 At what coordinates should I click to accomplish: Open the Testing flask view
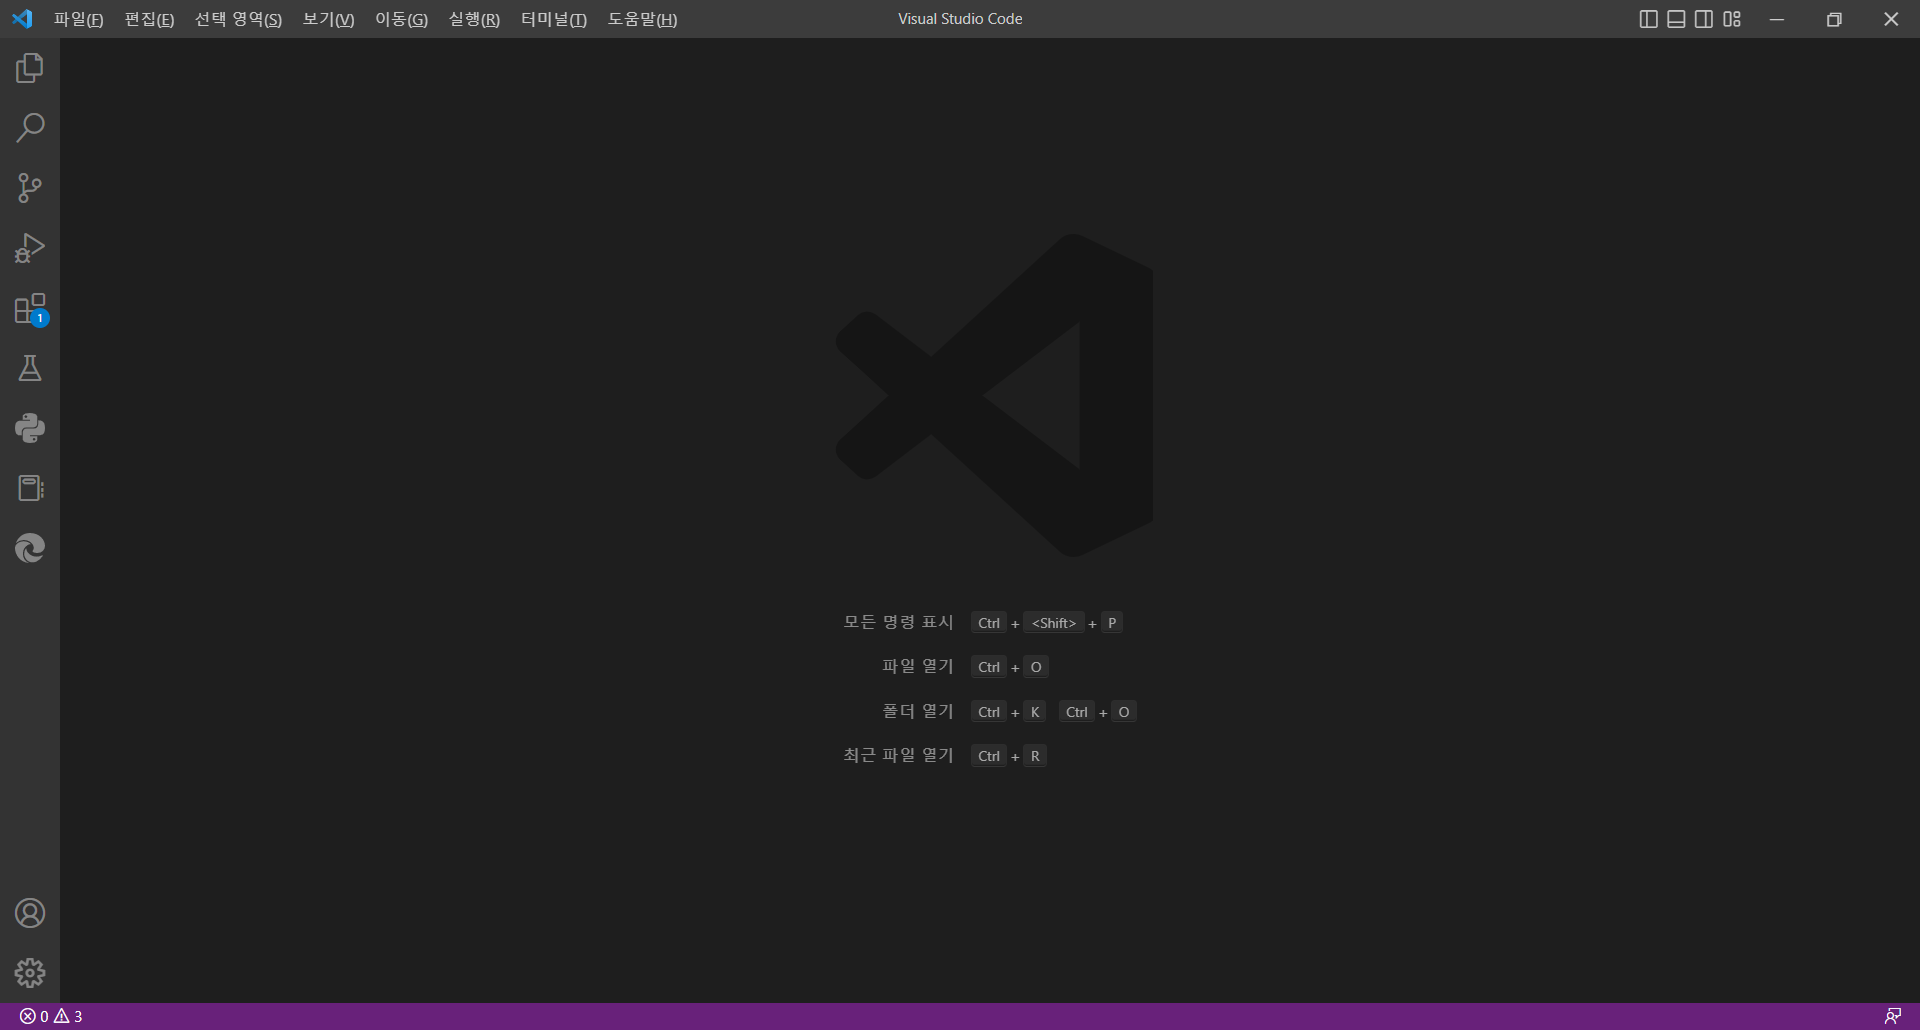(x=30, y=368)
